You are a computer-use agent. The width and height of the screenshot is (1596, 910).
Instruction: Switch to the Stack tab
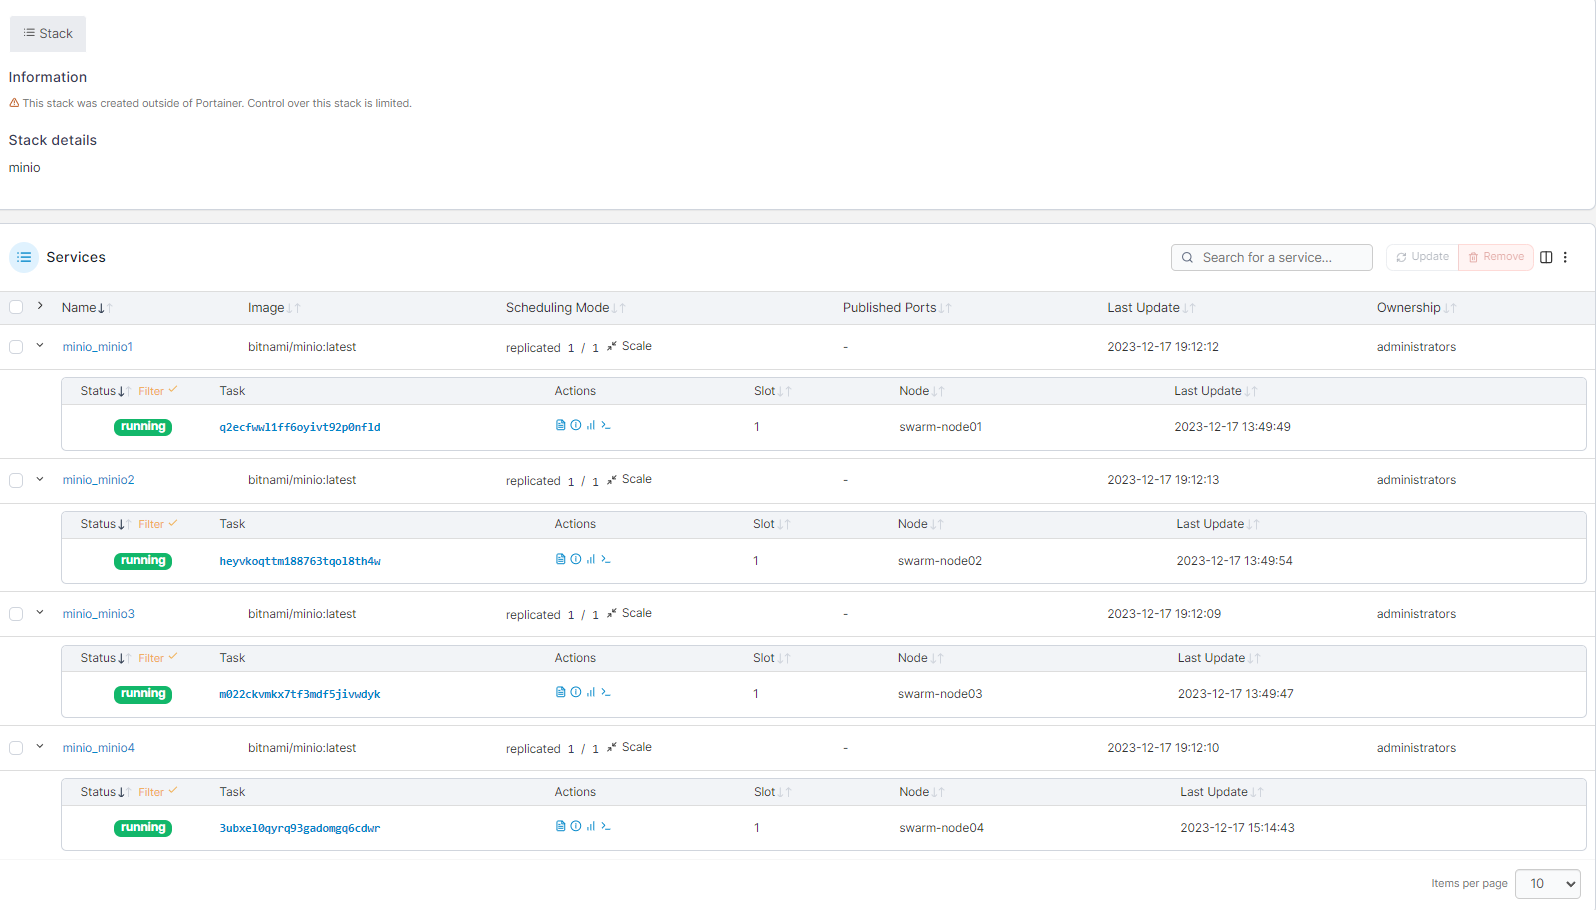[48, 34]
